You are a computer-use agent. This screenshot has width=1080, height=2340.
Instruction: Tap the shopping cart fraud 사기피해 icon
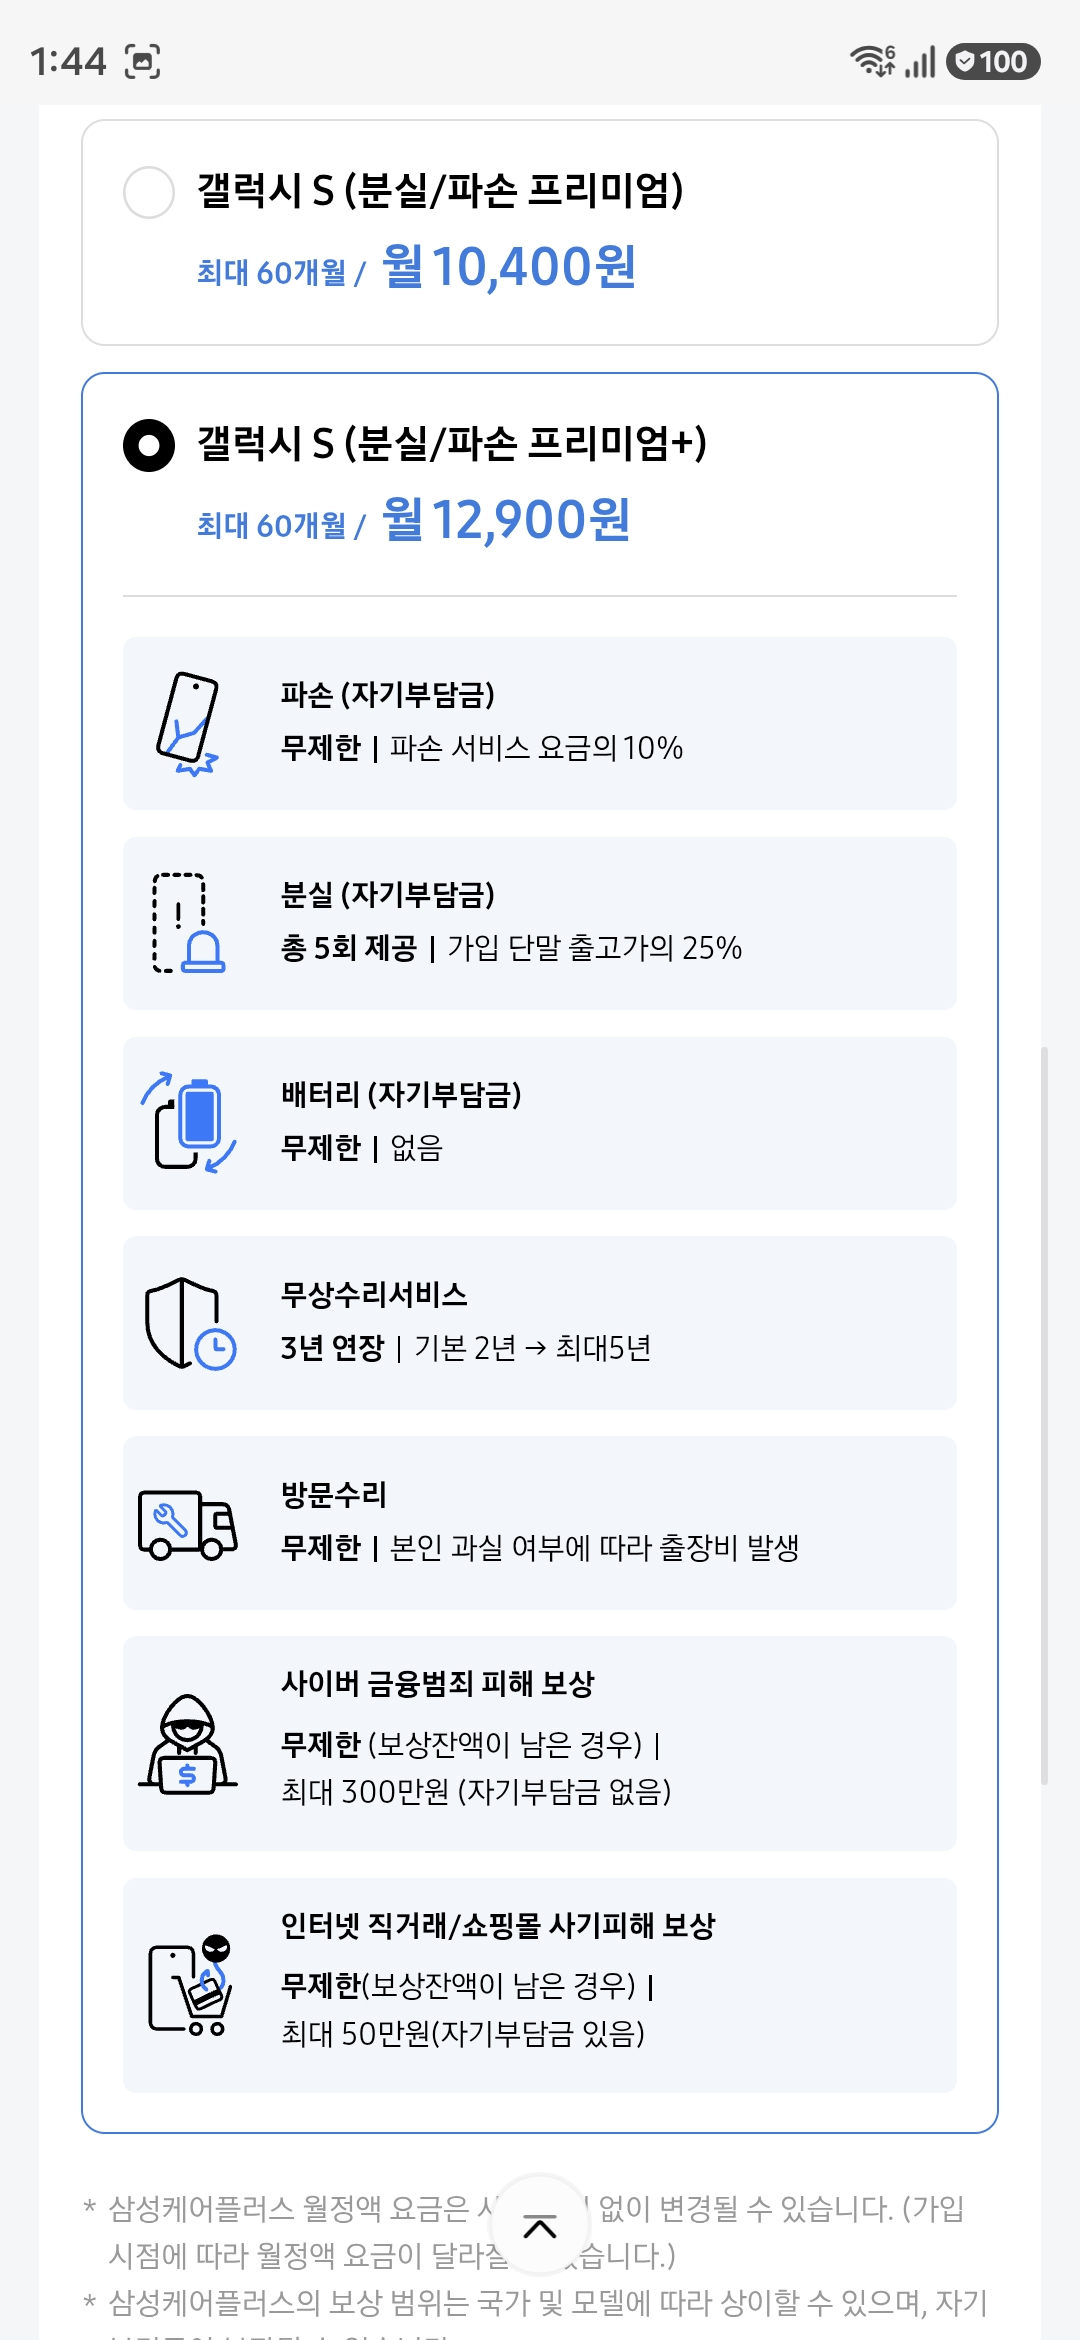coord(190,1986)
